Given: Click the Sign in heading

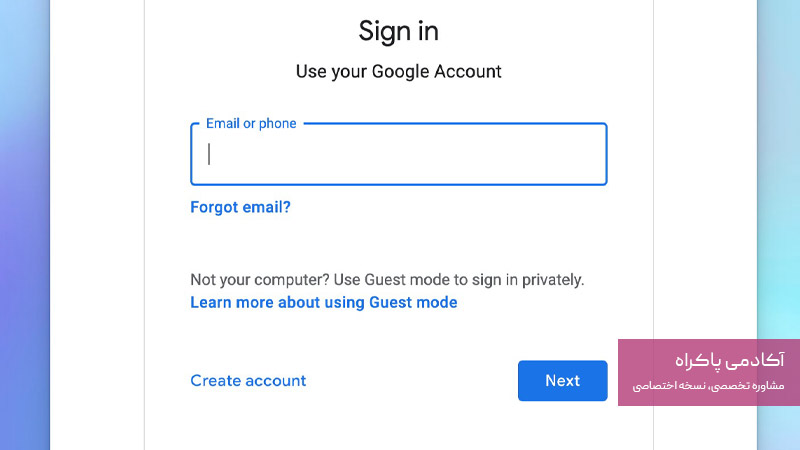Looking at the screenshot, I should click(398, 31).
